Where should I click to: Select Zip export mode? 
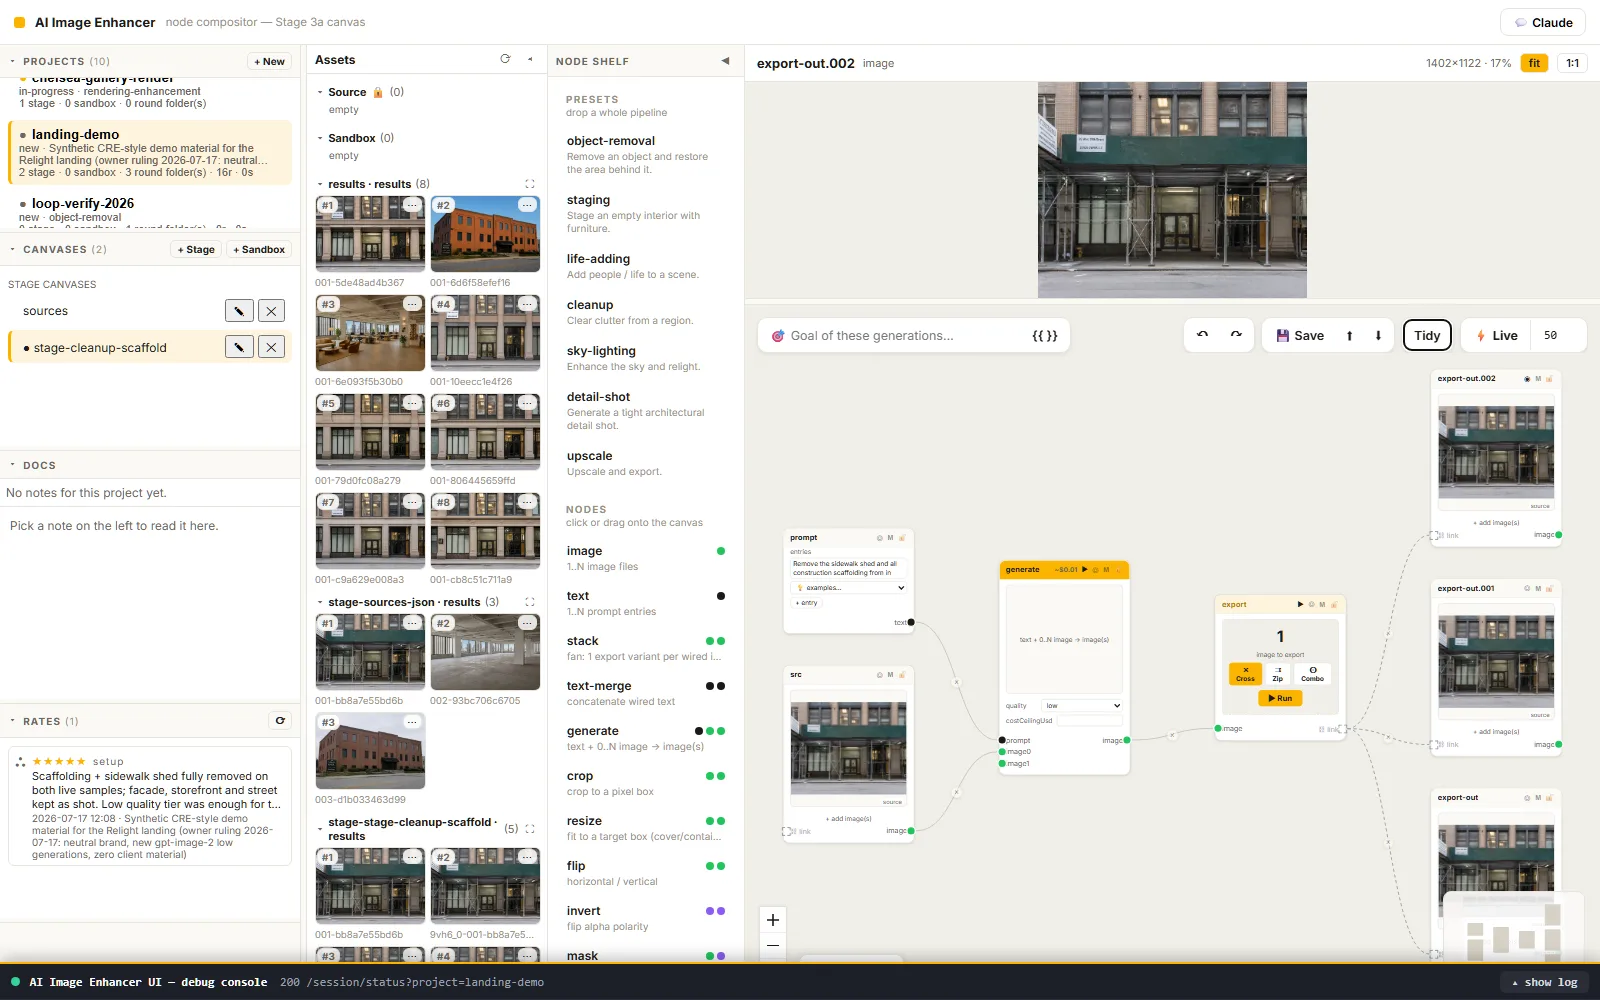tap(1278, 674)
